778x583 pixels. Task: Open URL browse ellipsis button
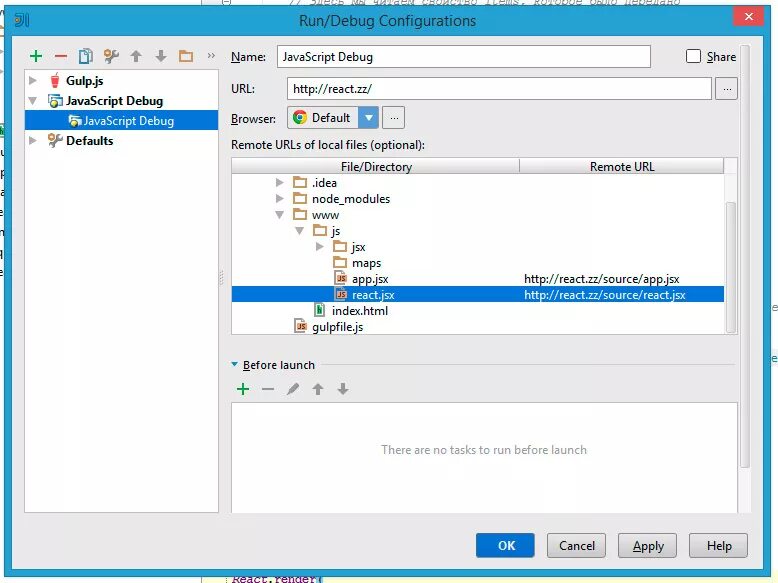pos(726,89)
